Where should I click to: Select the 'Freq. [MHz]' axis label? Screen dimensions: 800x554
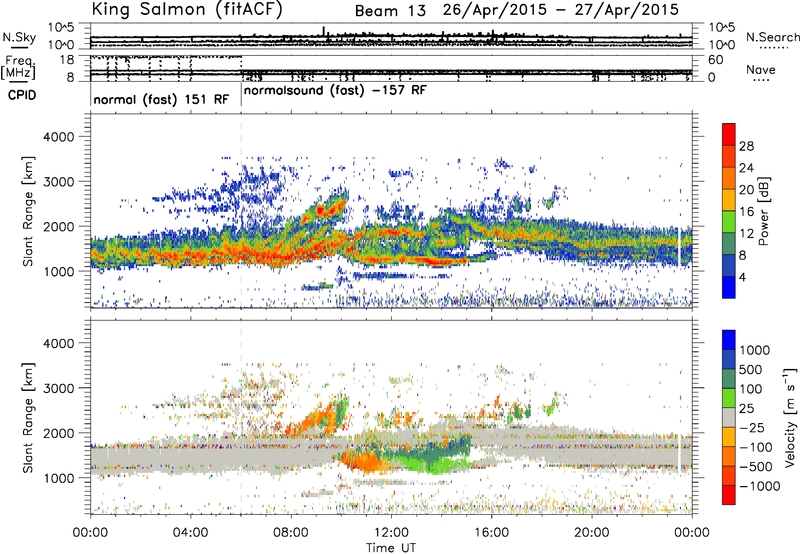pos(19,67)
